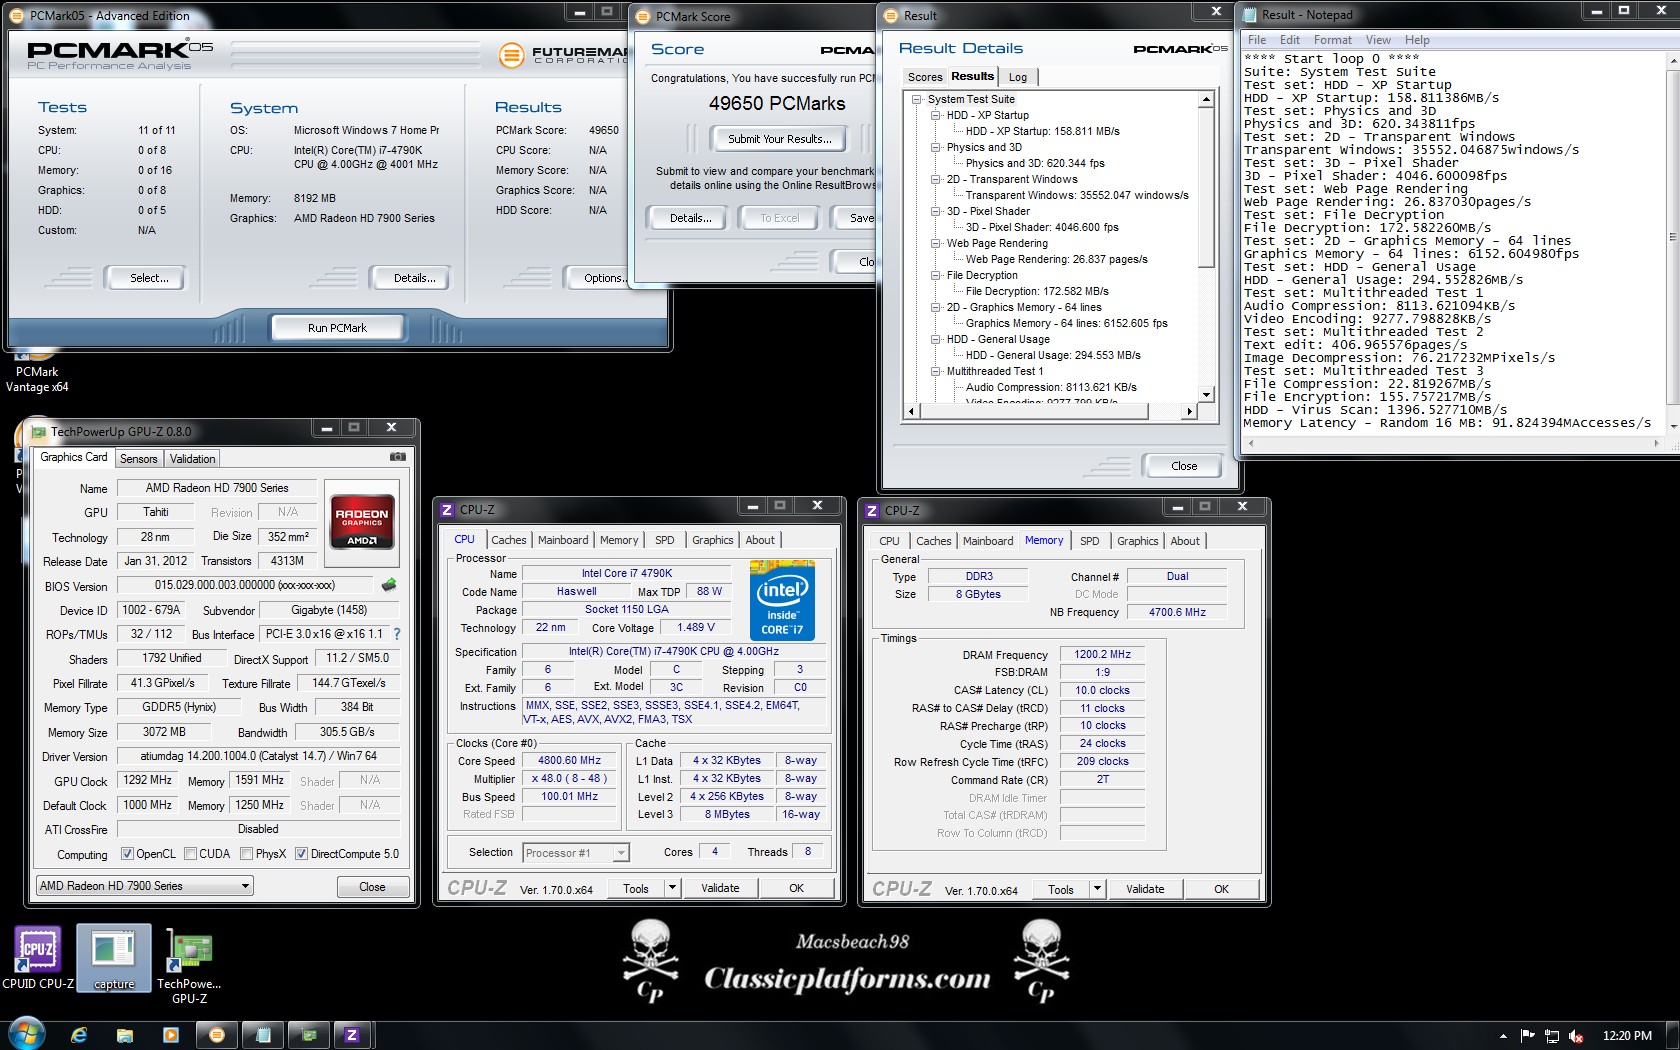Click the BIOS Version field in GPU-Z
1680x1050 pixels.
(246, 585)
